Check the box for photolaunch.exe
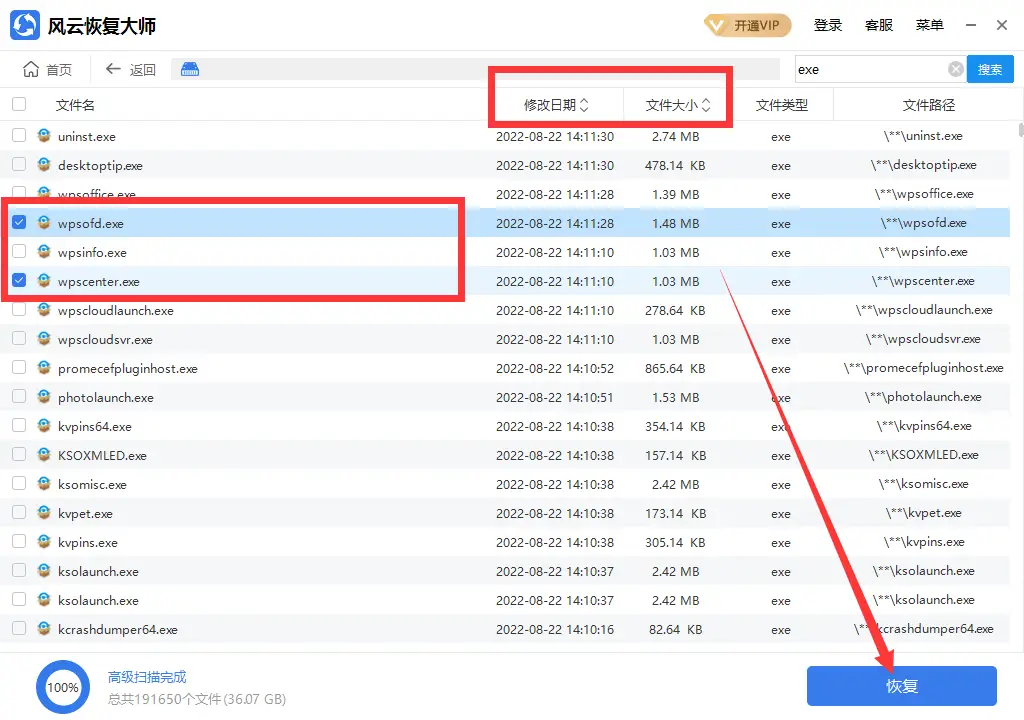This screenshot has width=1024, height=720. click(x=19, y=396)
